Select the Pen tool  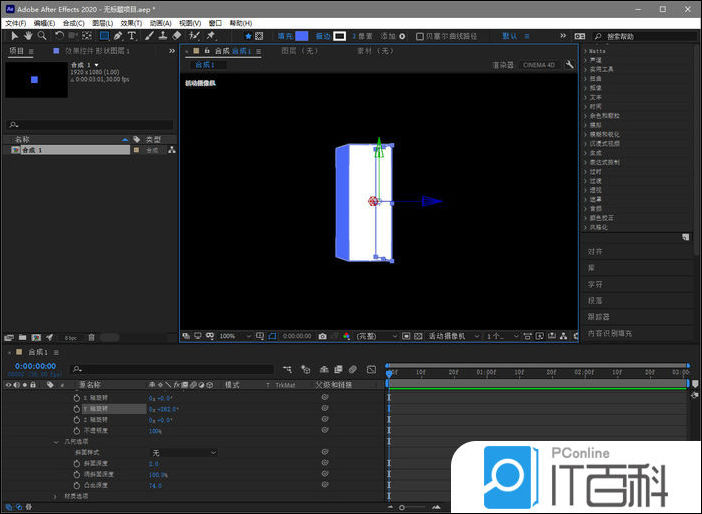118,36
